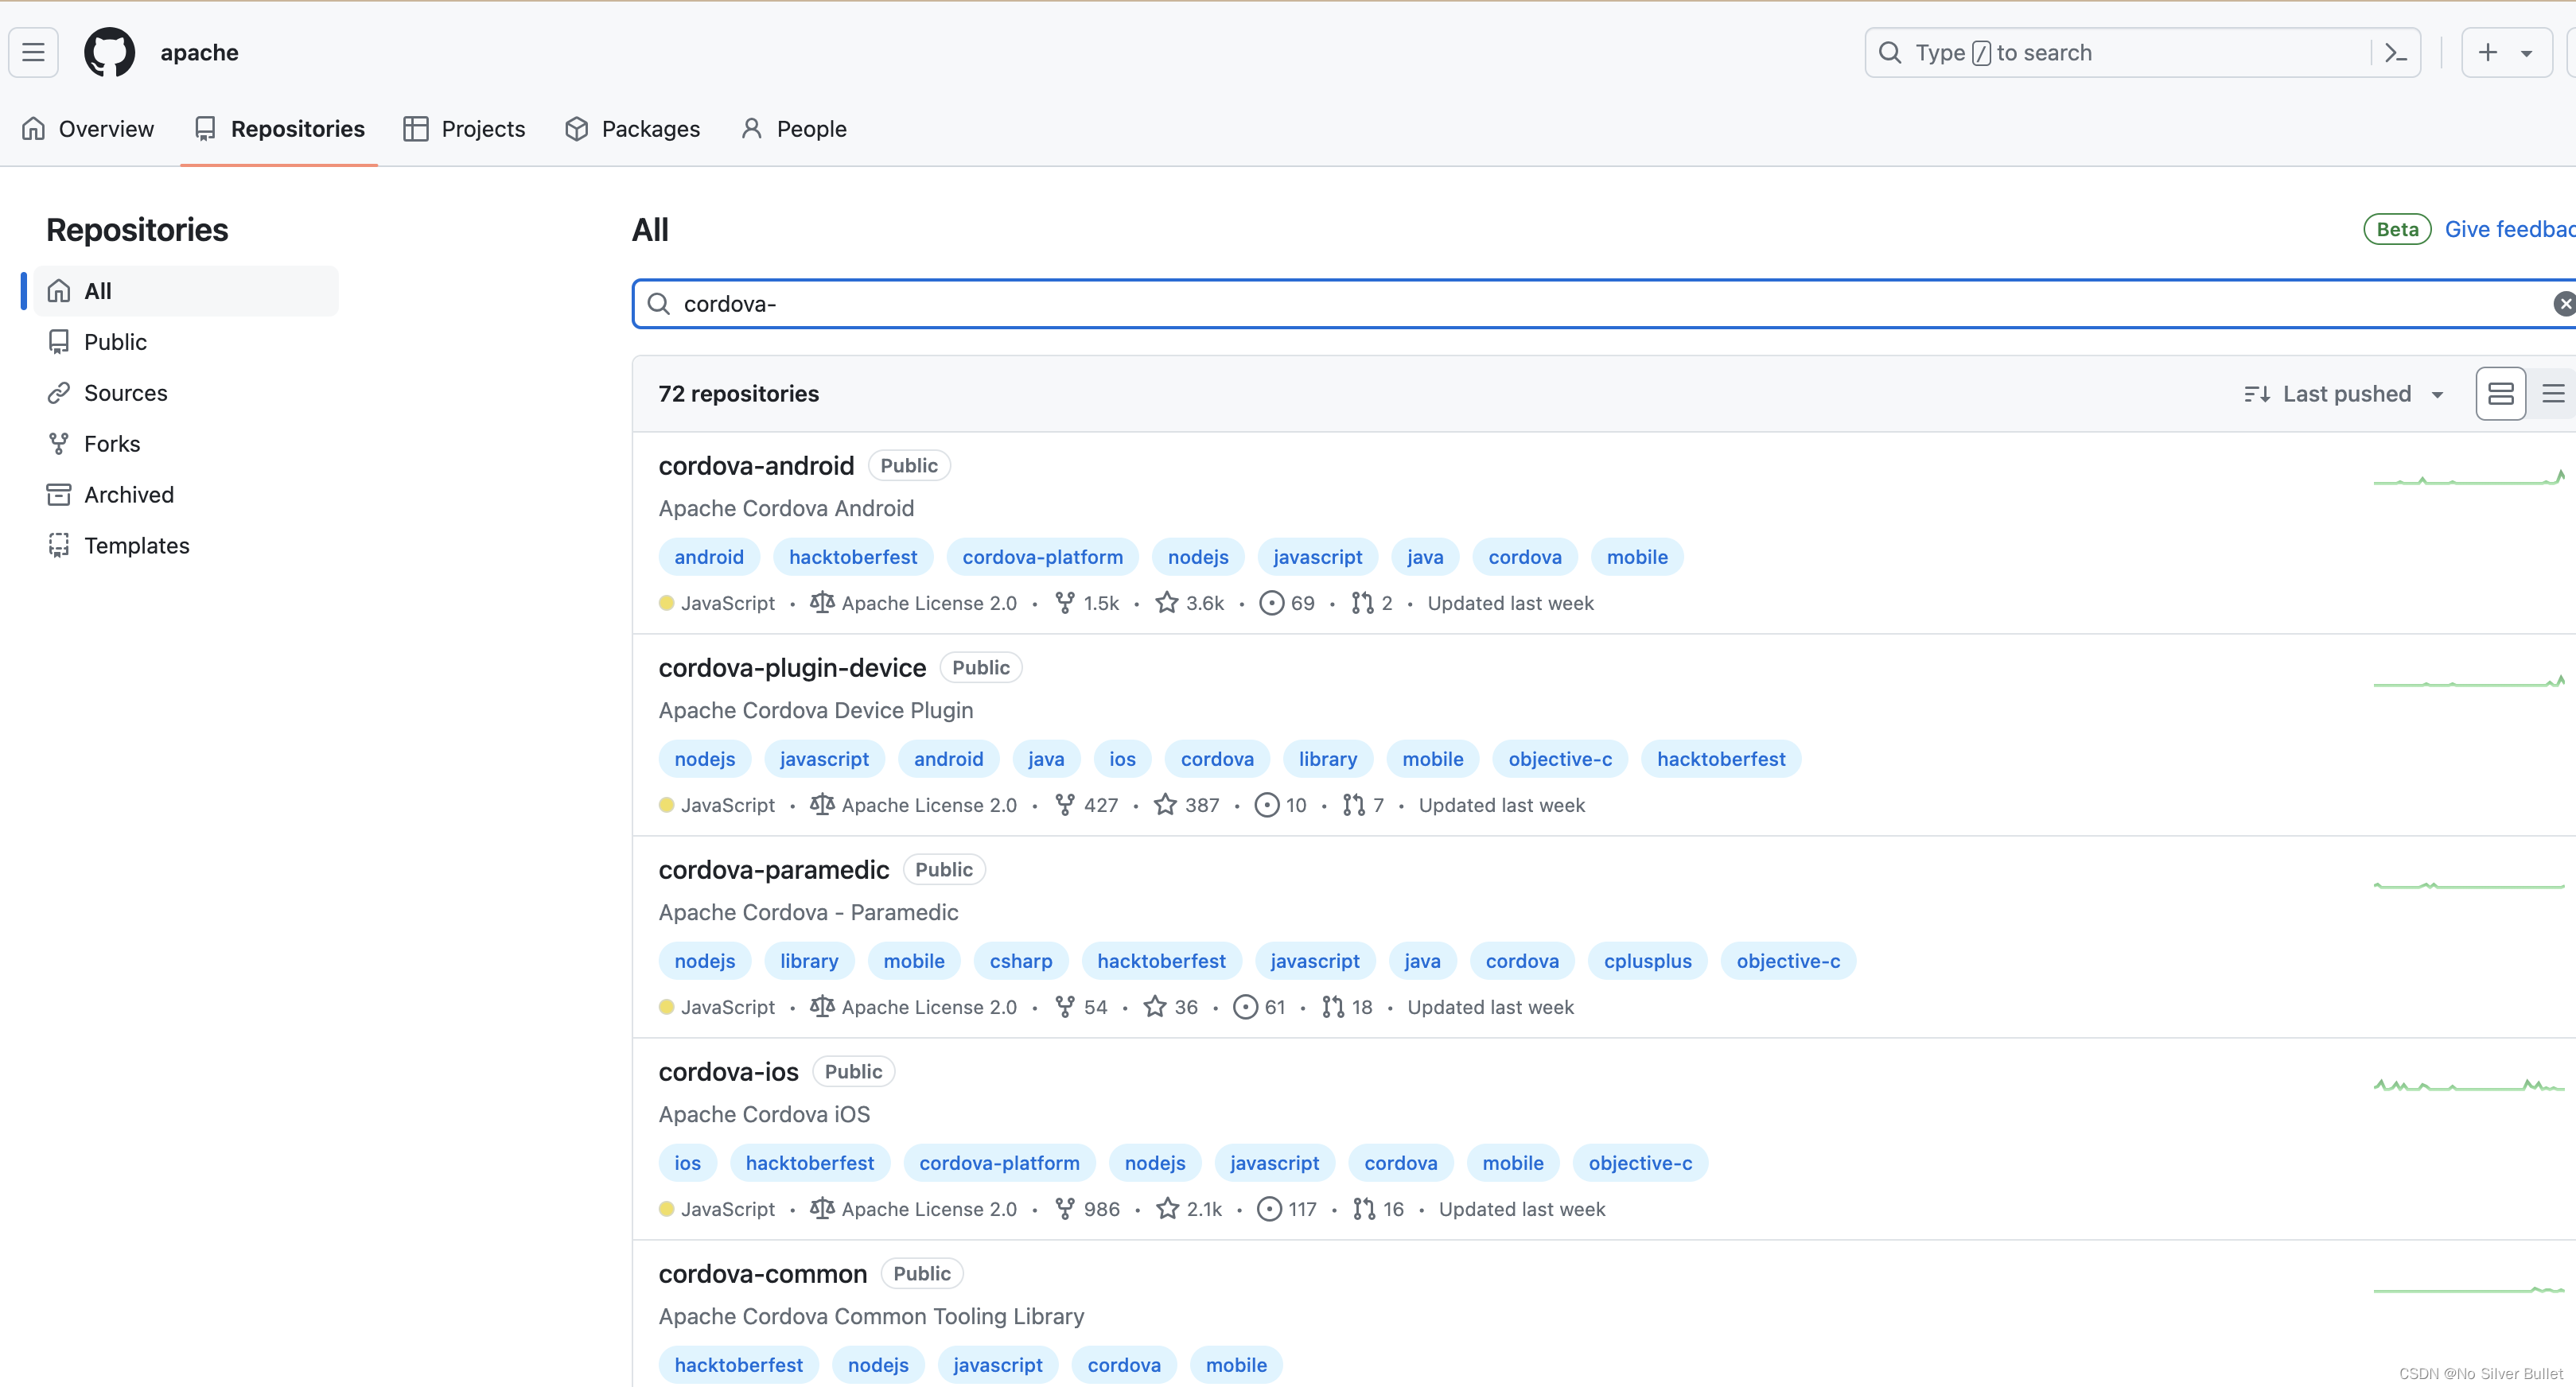The height and width of the screenshot is (1387, 2576).
Task: Open the Projects tab
Action: pos(464,129)
